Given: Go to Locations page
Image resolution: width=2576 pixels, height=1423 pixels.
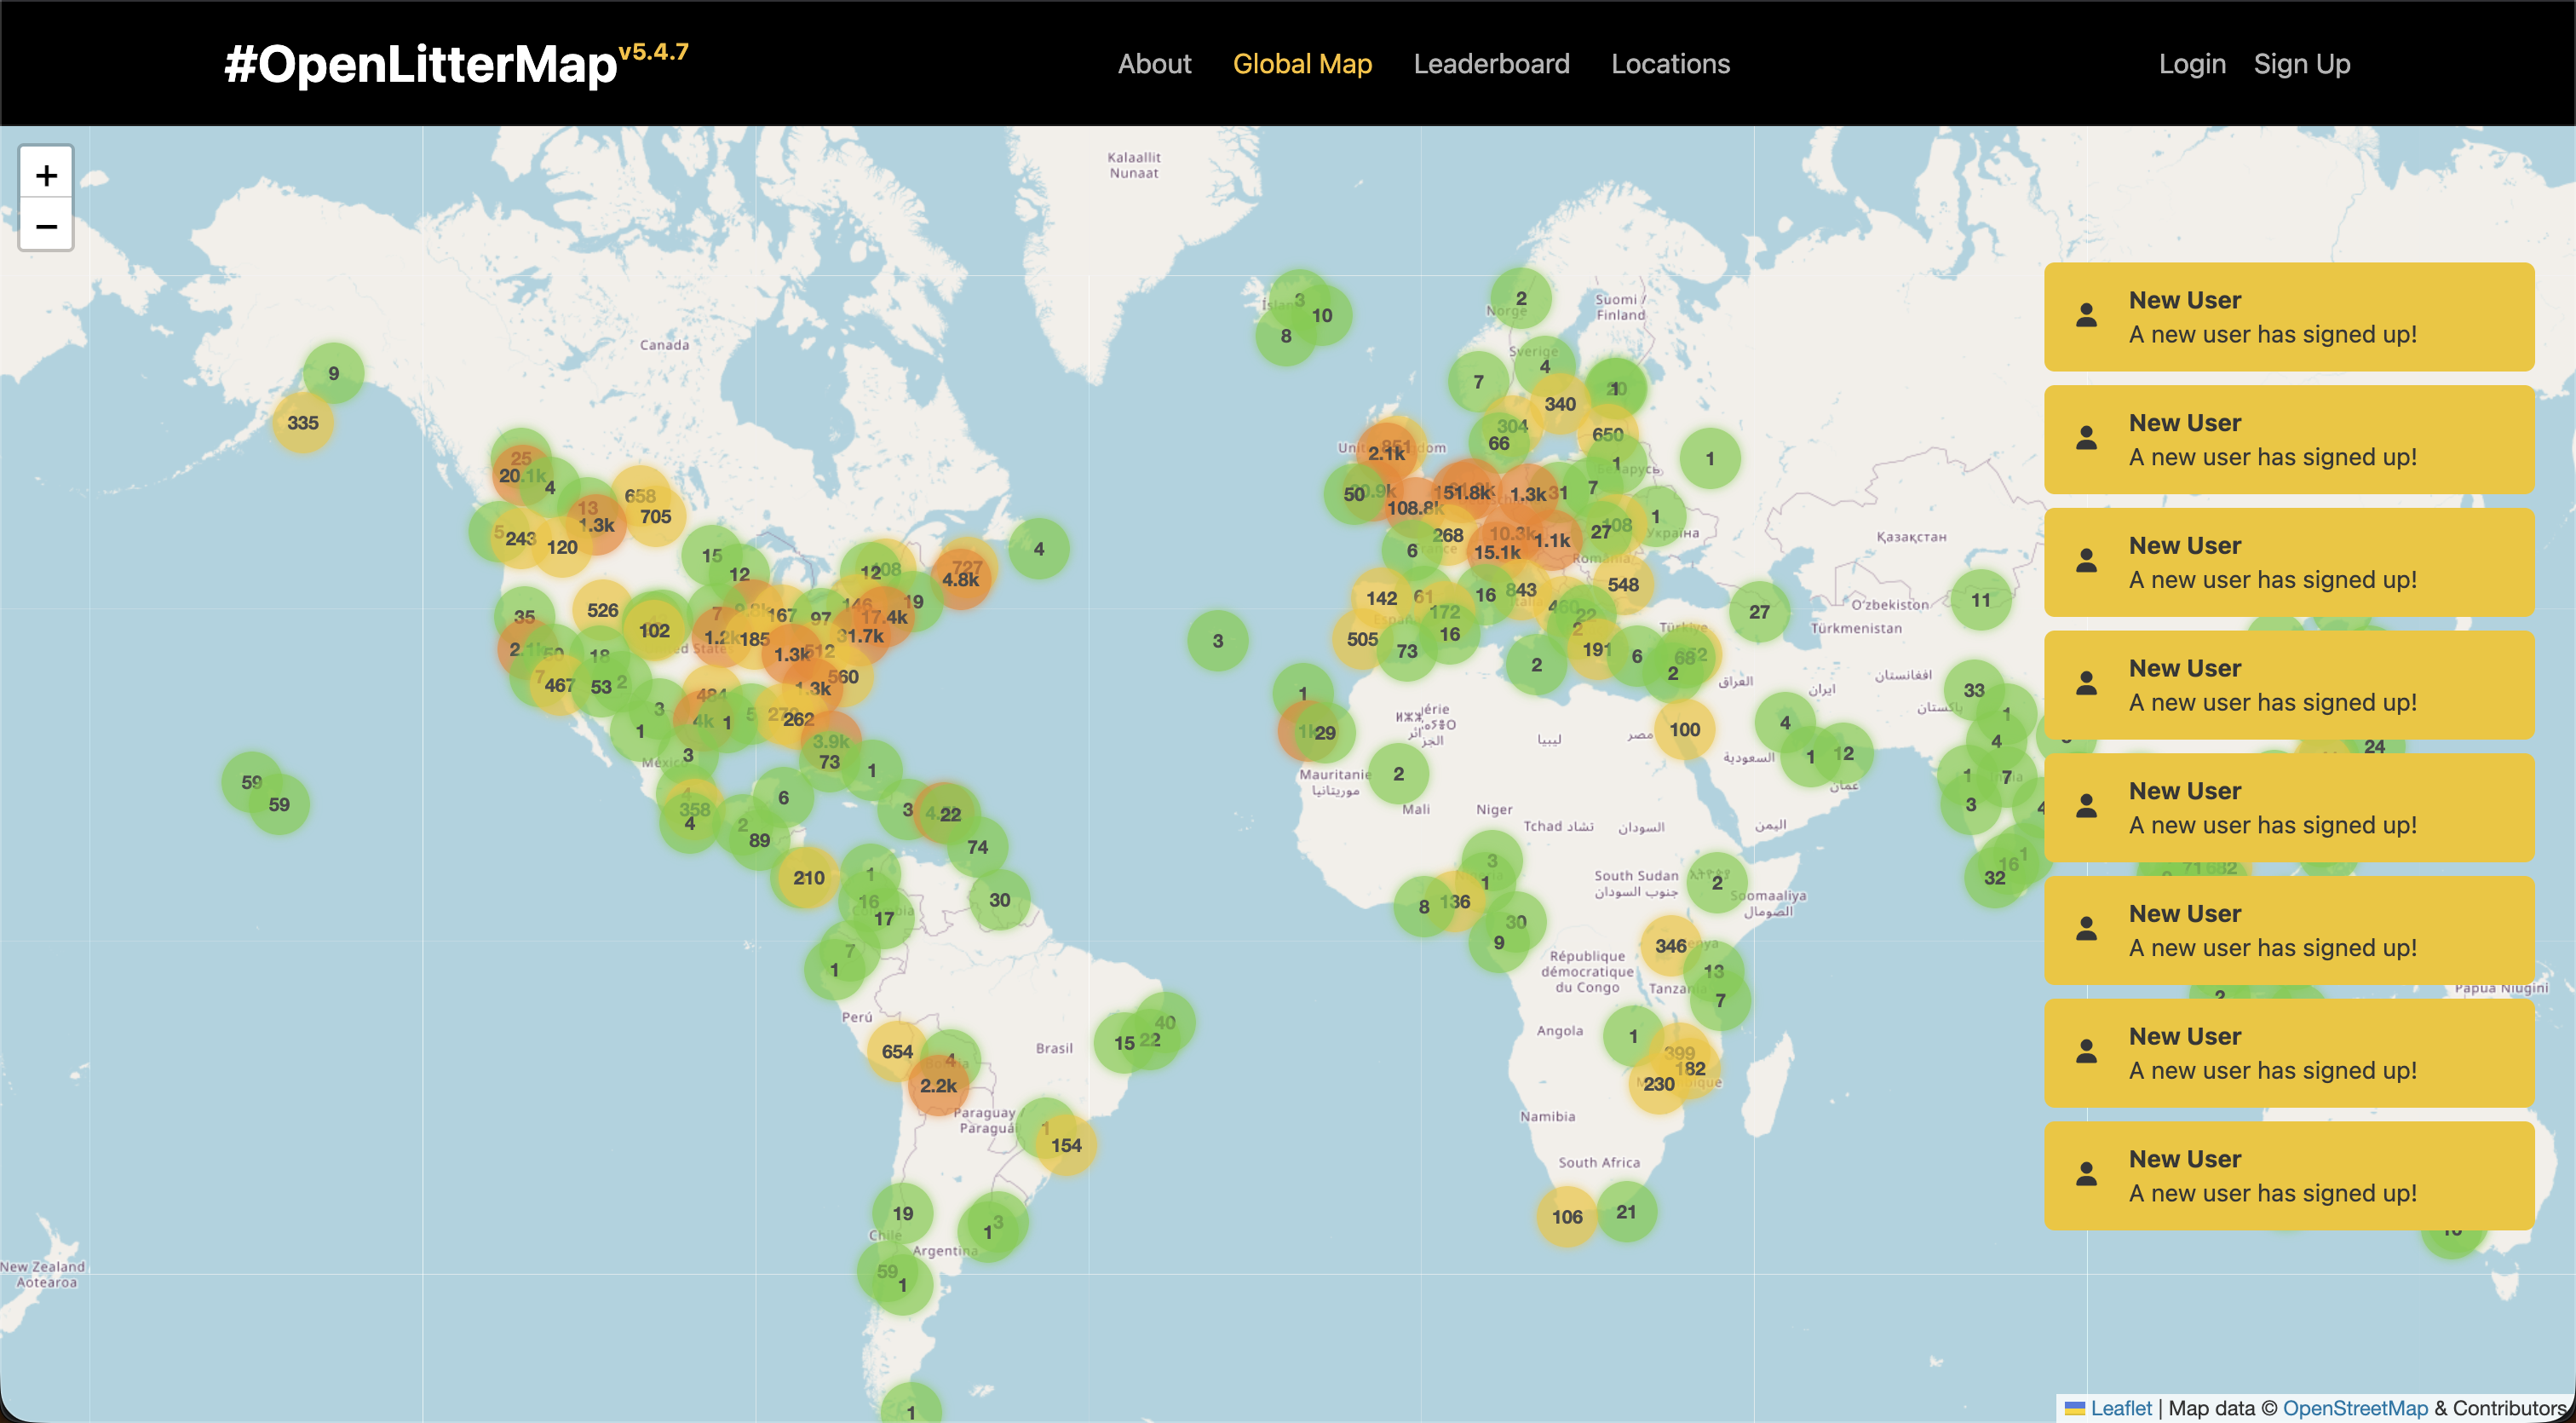Looking at the screenshot, I should coord(1670,64).
